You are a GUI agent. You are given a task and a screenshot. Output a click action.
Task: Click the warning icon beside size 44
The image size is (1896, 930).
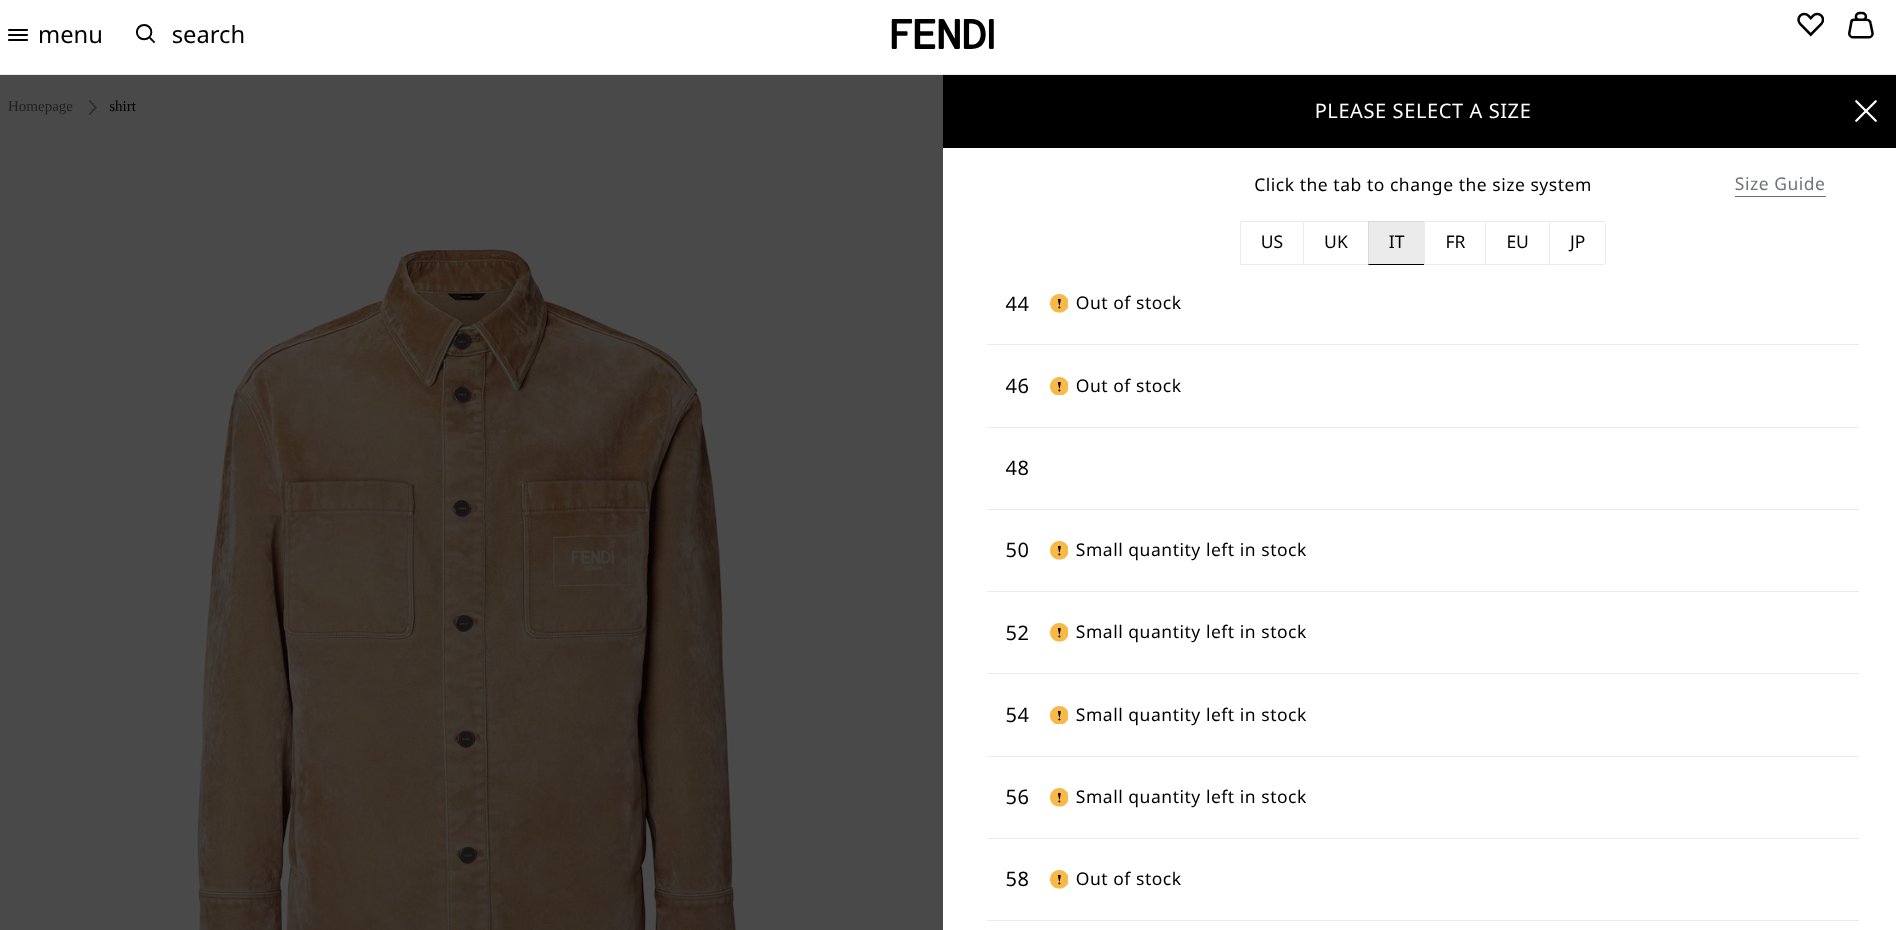[1058, 303]
